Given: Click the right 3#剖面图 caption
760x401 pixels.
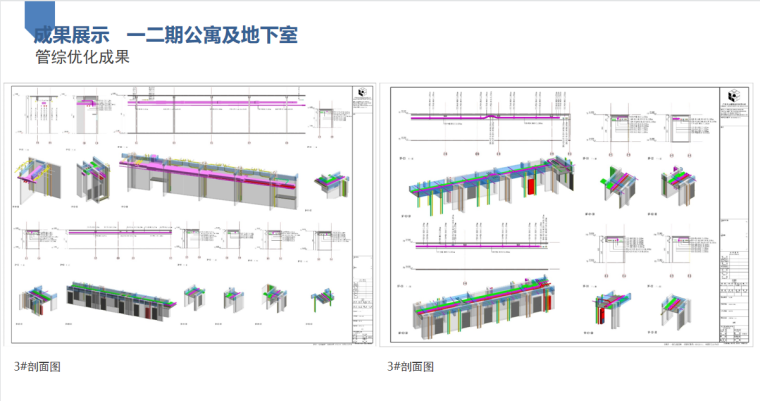Looking at the screenshot, I should (x=411, y=366).
